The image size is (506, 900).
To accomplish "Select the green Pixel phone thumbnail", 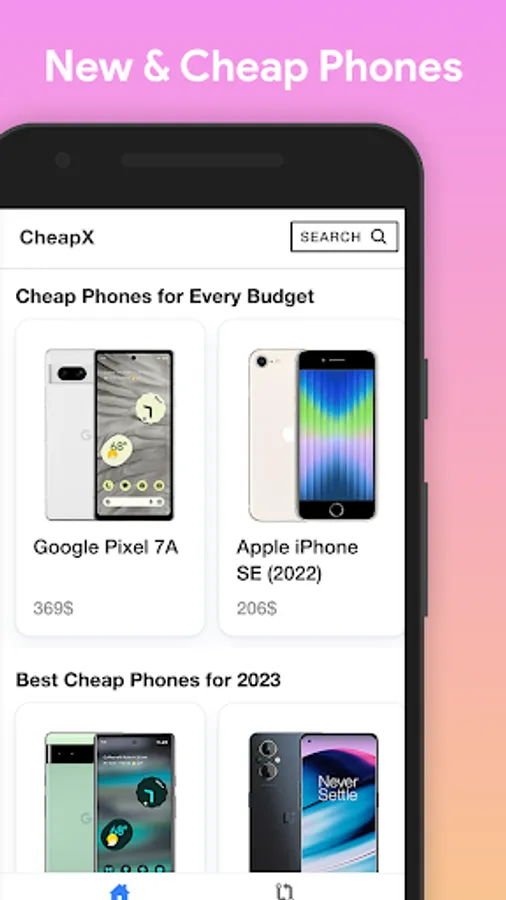I will (x=110, y=802).
